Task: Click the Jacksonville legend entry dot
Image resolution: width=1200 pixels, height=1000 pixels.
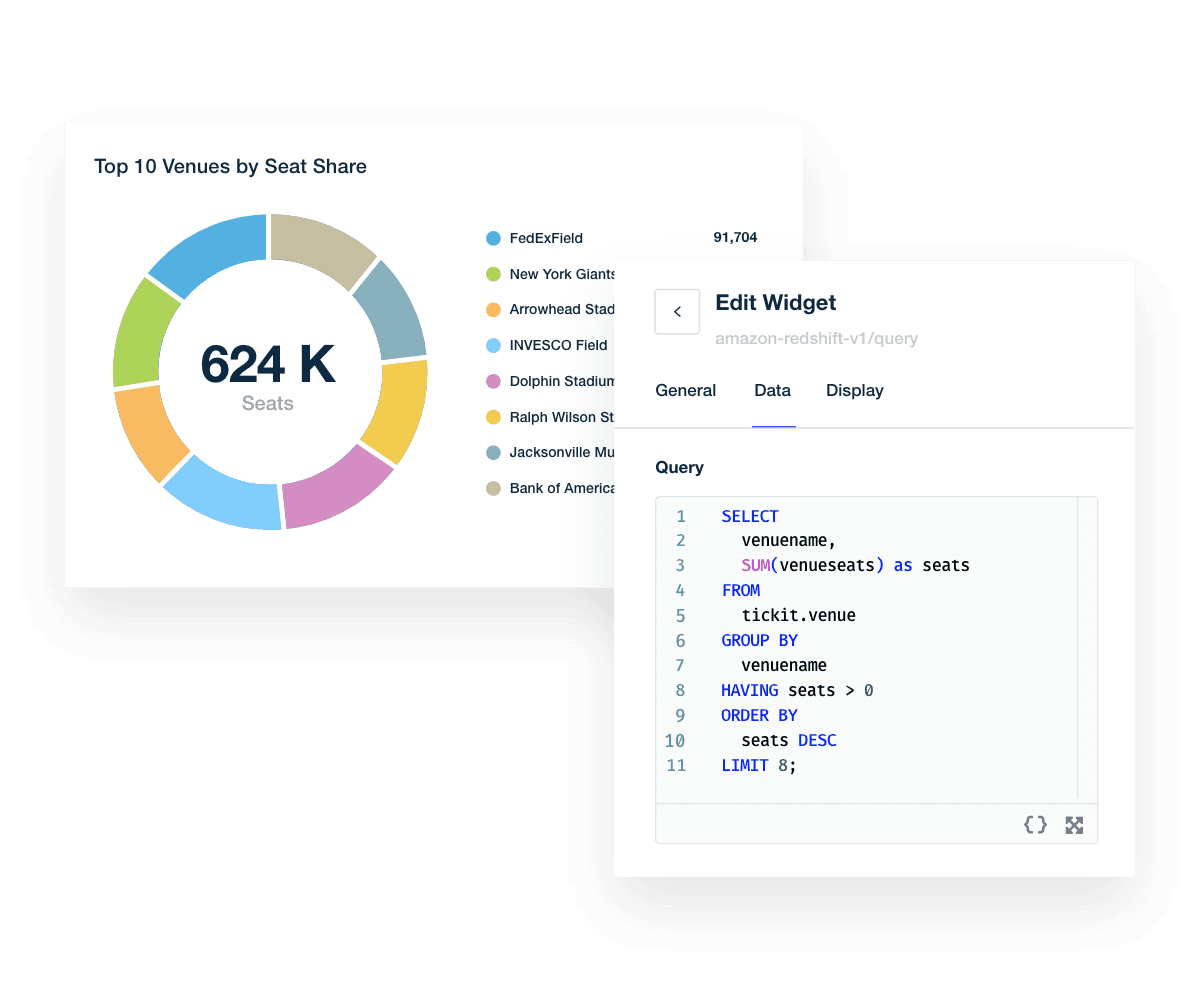Action: tap(493, 453)
